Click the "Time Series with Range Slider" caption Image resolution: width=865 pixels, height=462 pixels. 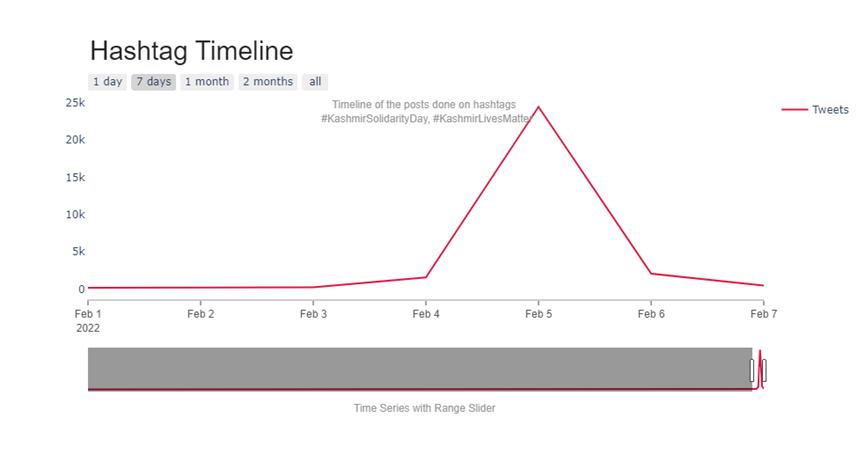(424, 408)
